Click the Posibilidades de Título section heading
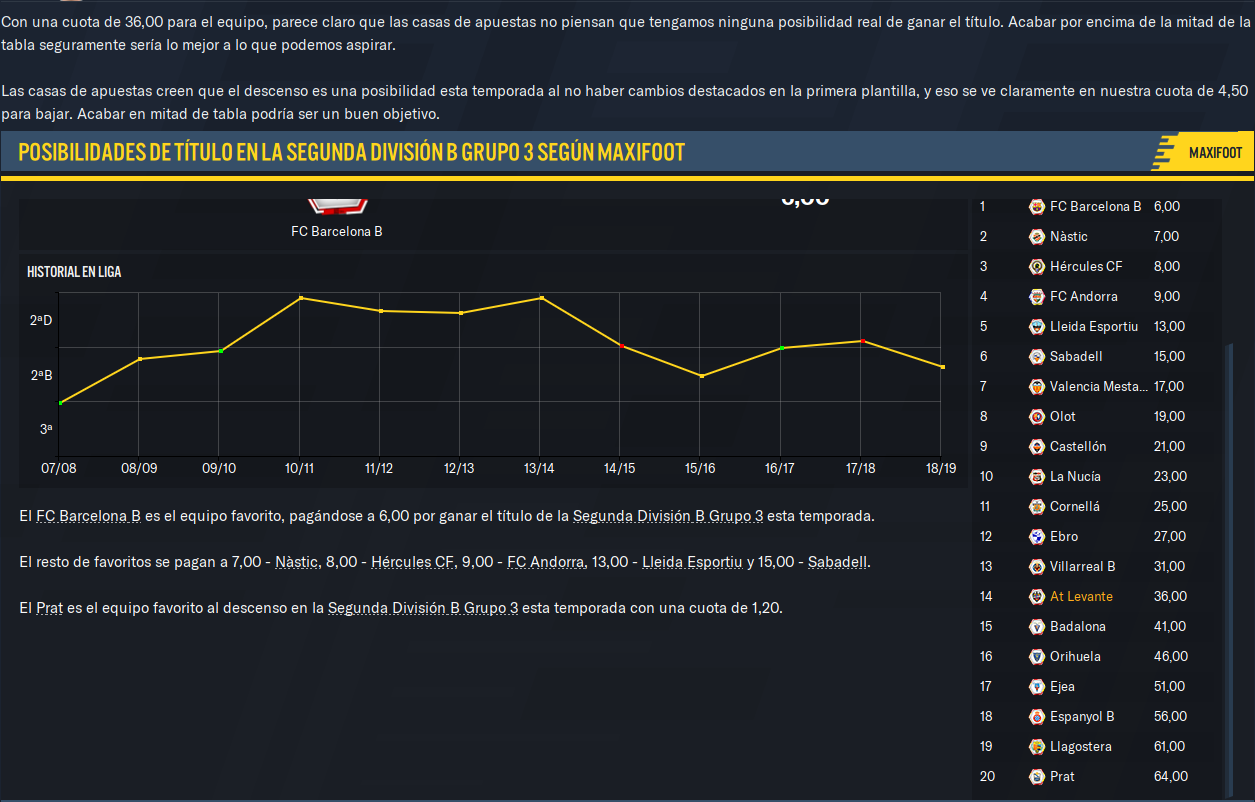This screenshot has height=802, width=1255. click(x=351, y=153)
